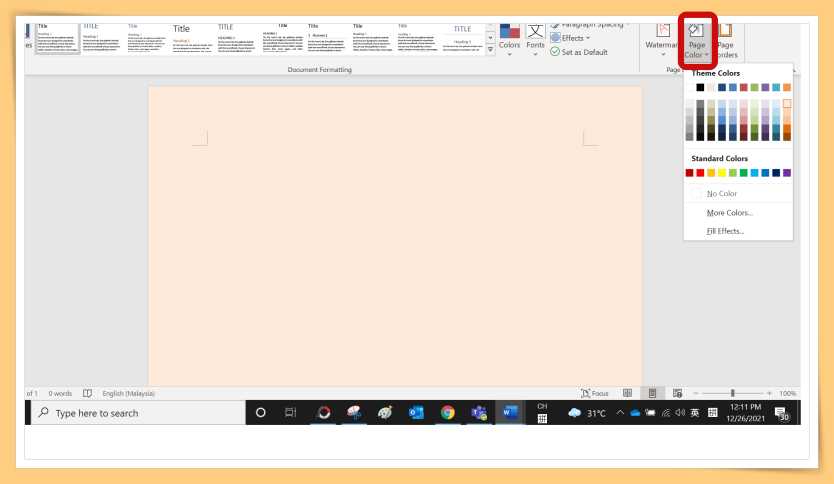Expand the Paragraph Spacing dropdown

(x=600, y=24)
